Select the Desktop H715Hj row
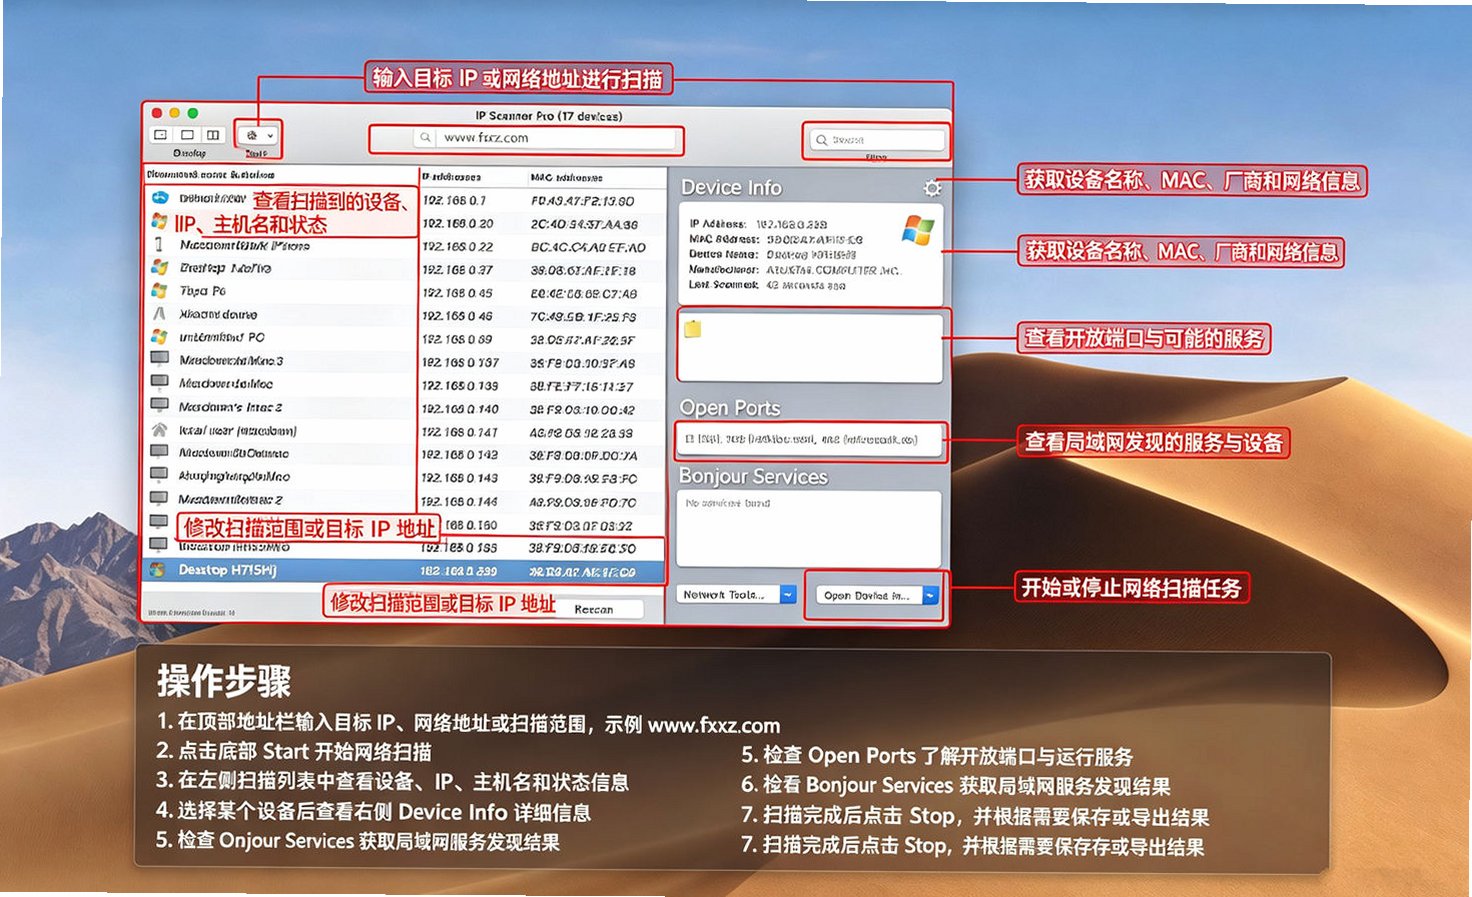 [x=404, y=571]
